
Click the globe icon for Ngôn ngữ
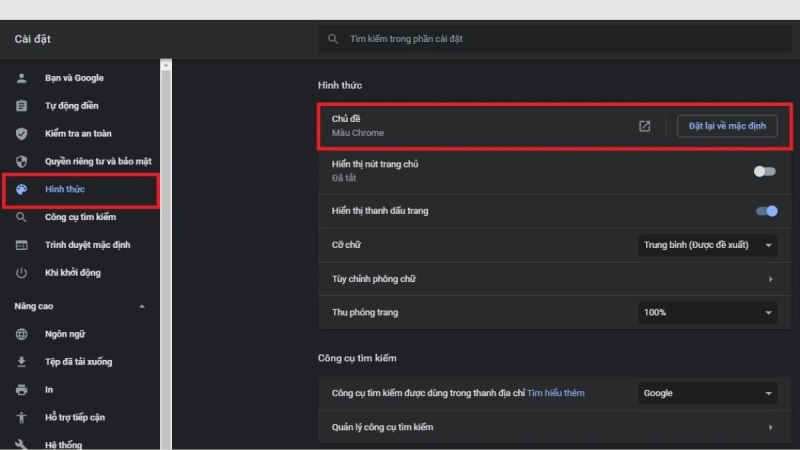(x=22, y=334)
